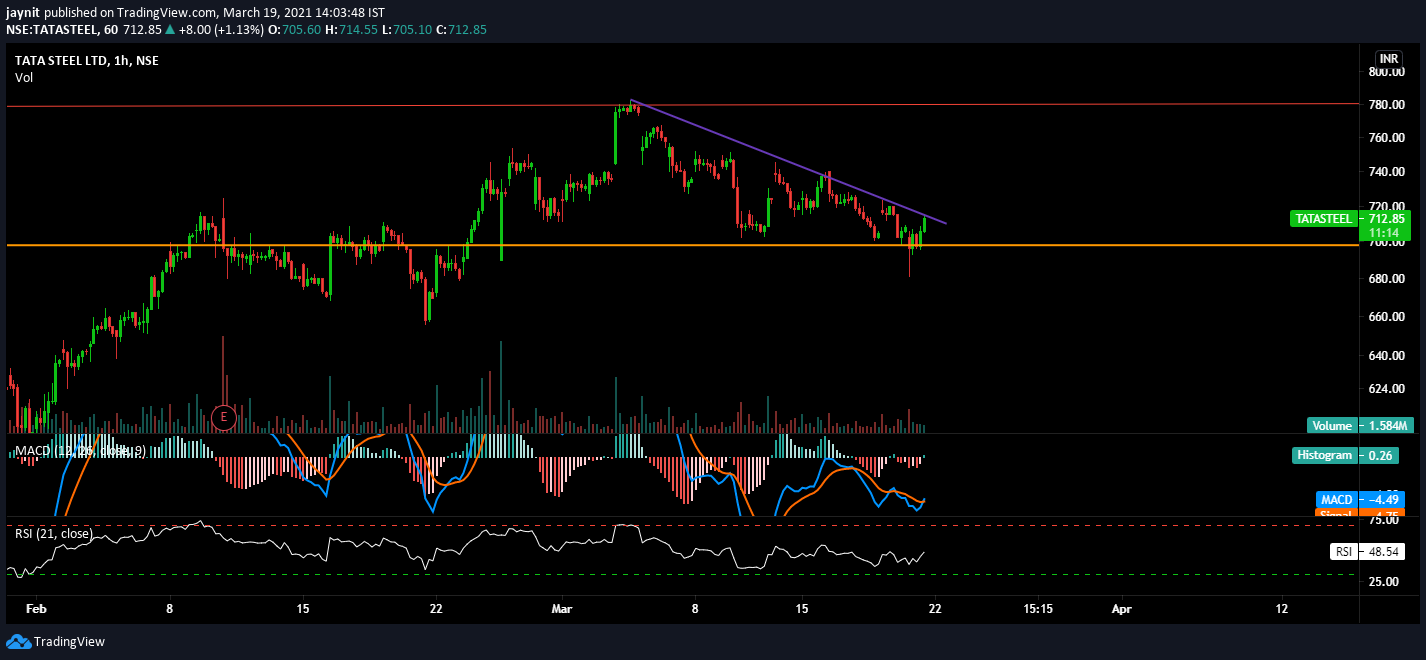This screenshot has height=660, width=1426.
Task: Click the RSI 25.00 level label
Action: [x=1384, y=581]
